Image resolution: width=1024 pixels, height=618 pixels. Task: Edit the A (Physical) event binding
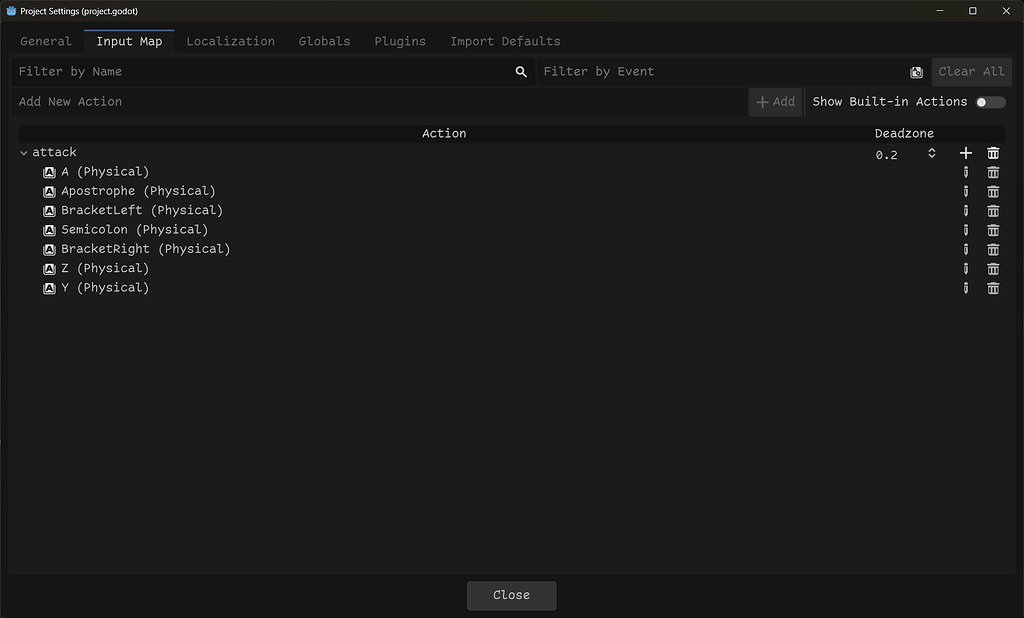pos(965,172)
